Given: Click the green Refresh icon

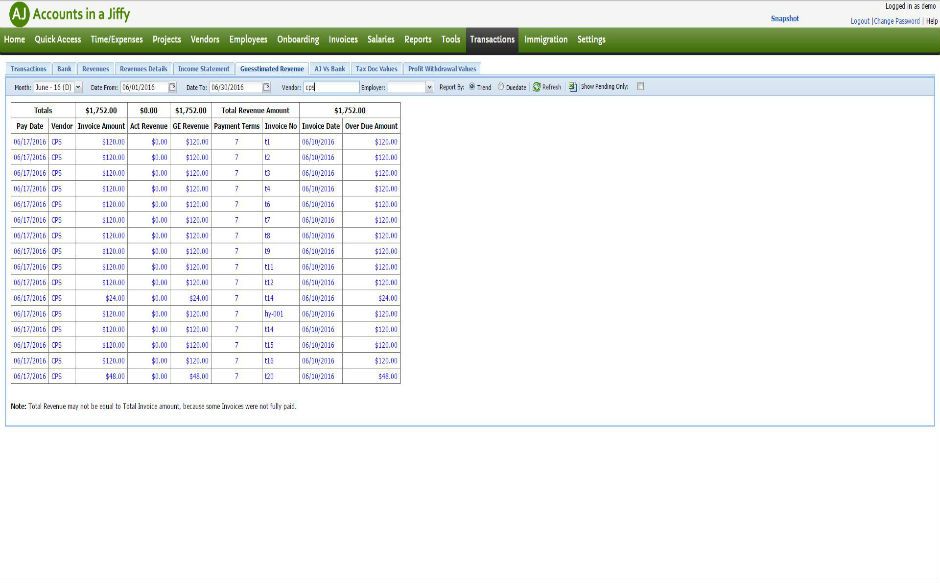Looking at the screenshot, I should 537,87.
